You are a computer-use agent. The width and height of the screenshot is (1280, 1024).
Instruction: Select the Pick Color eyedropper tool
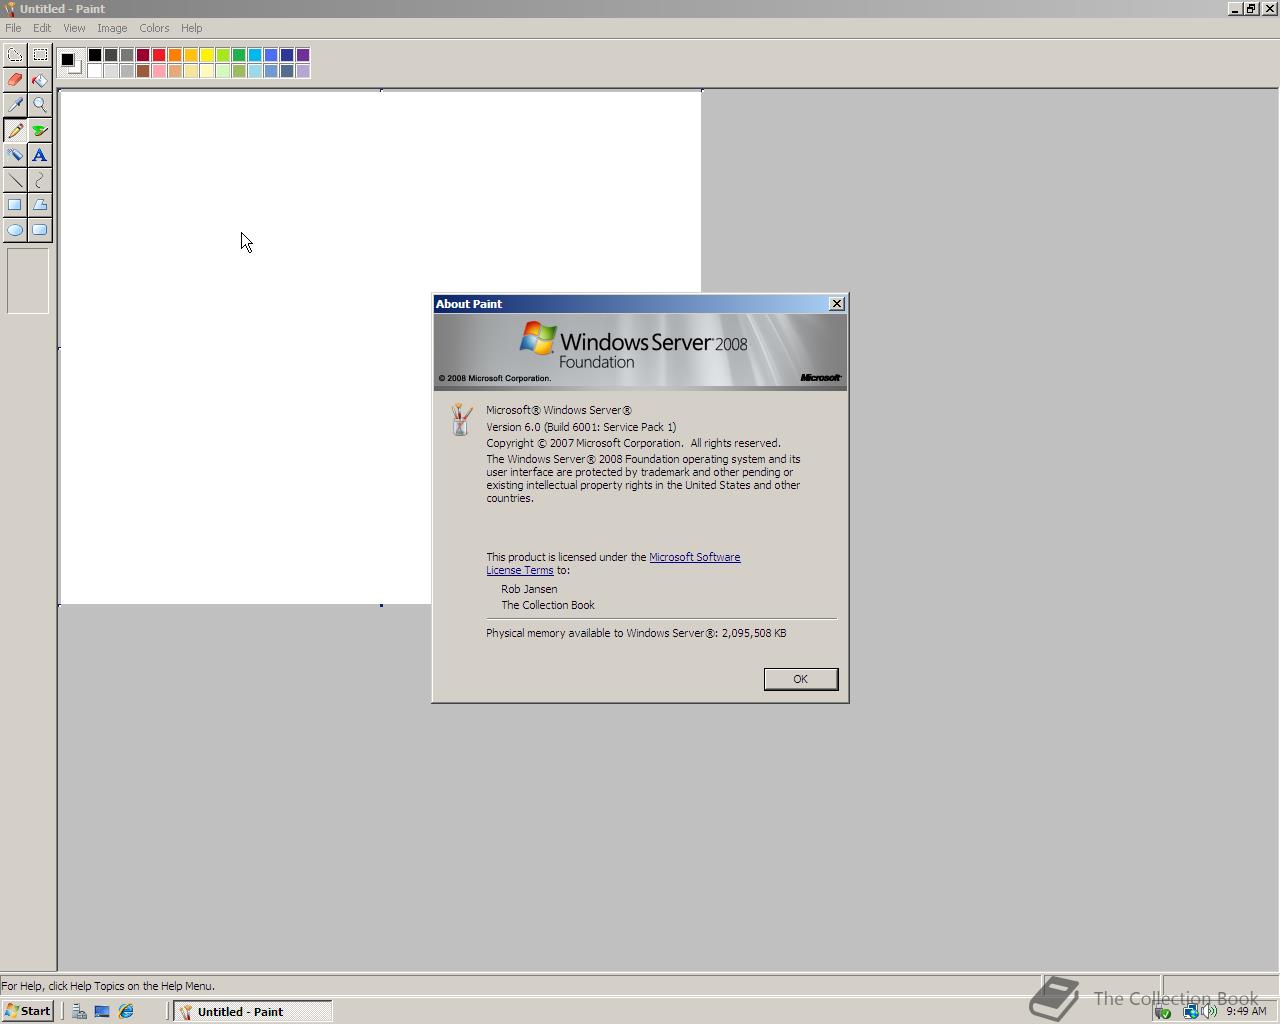pos(15,105)
